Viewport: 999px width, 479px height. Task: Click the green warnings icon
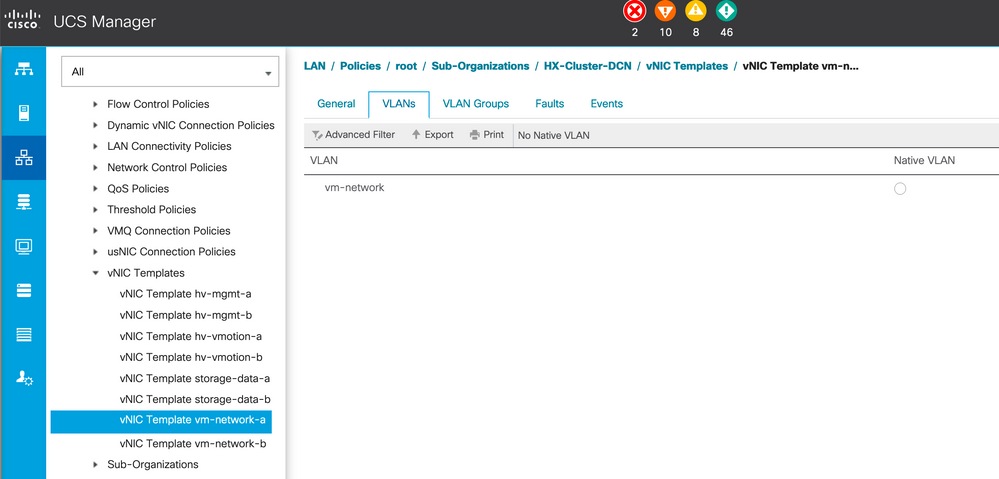[x=726, y=11]
